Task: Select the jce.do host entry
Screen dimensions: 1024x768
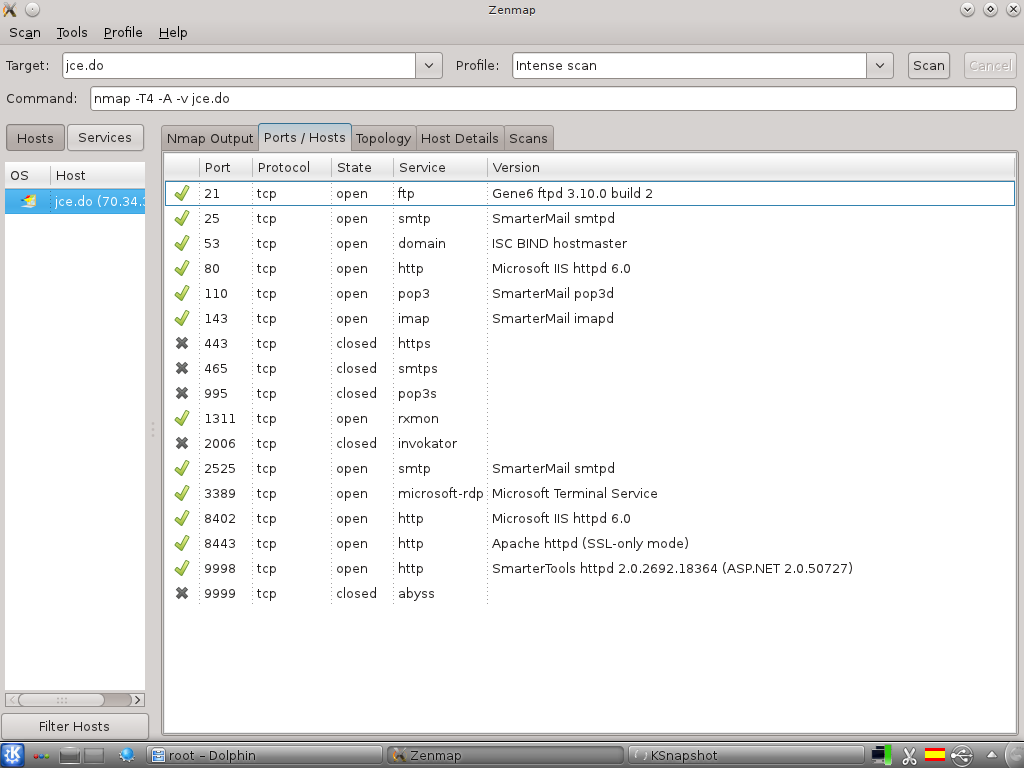Action: (75, 201)
